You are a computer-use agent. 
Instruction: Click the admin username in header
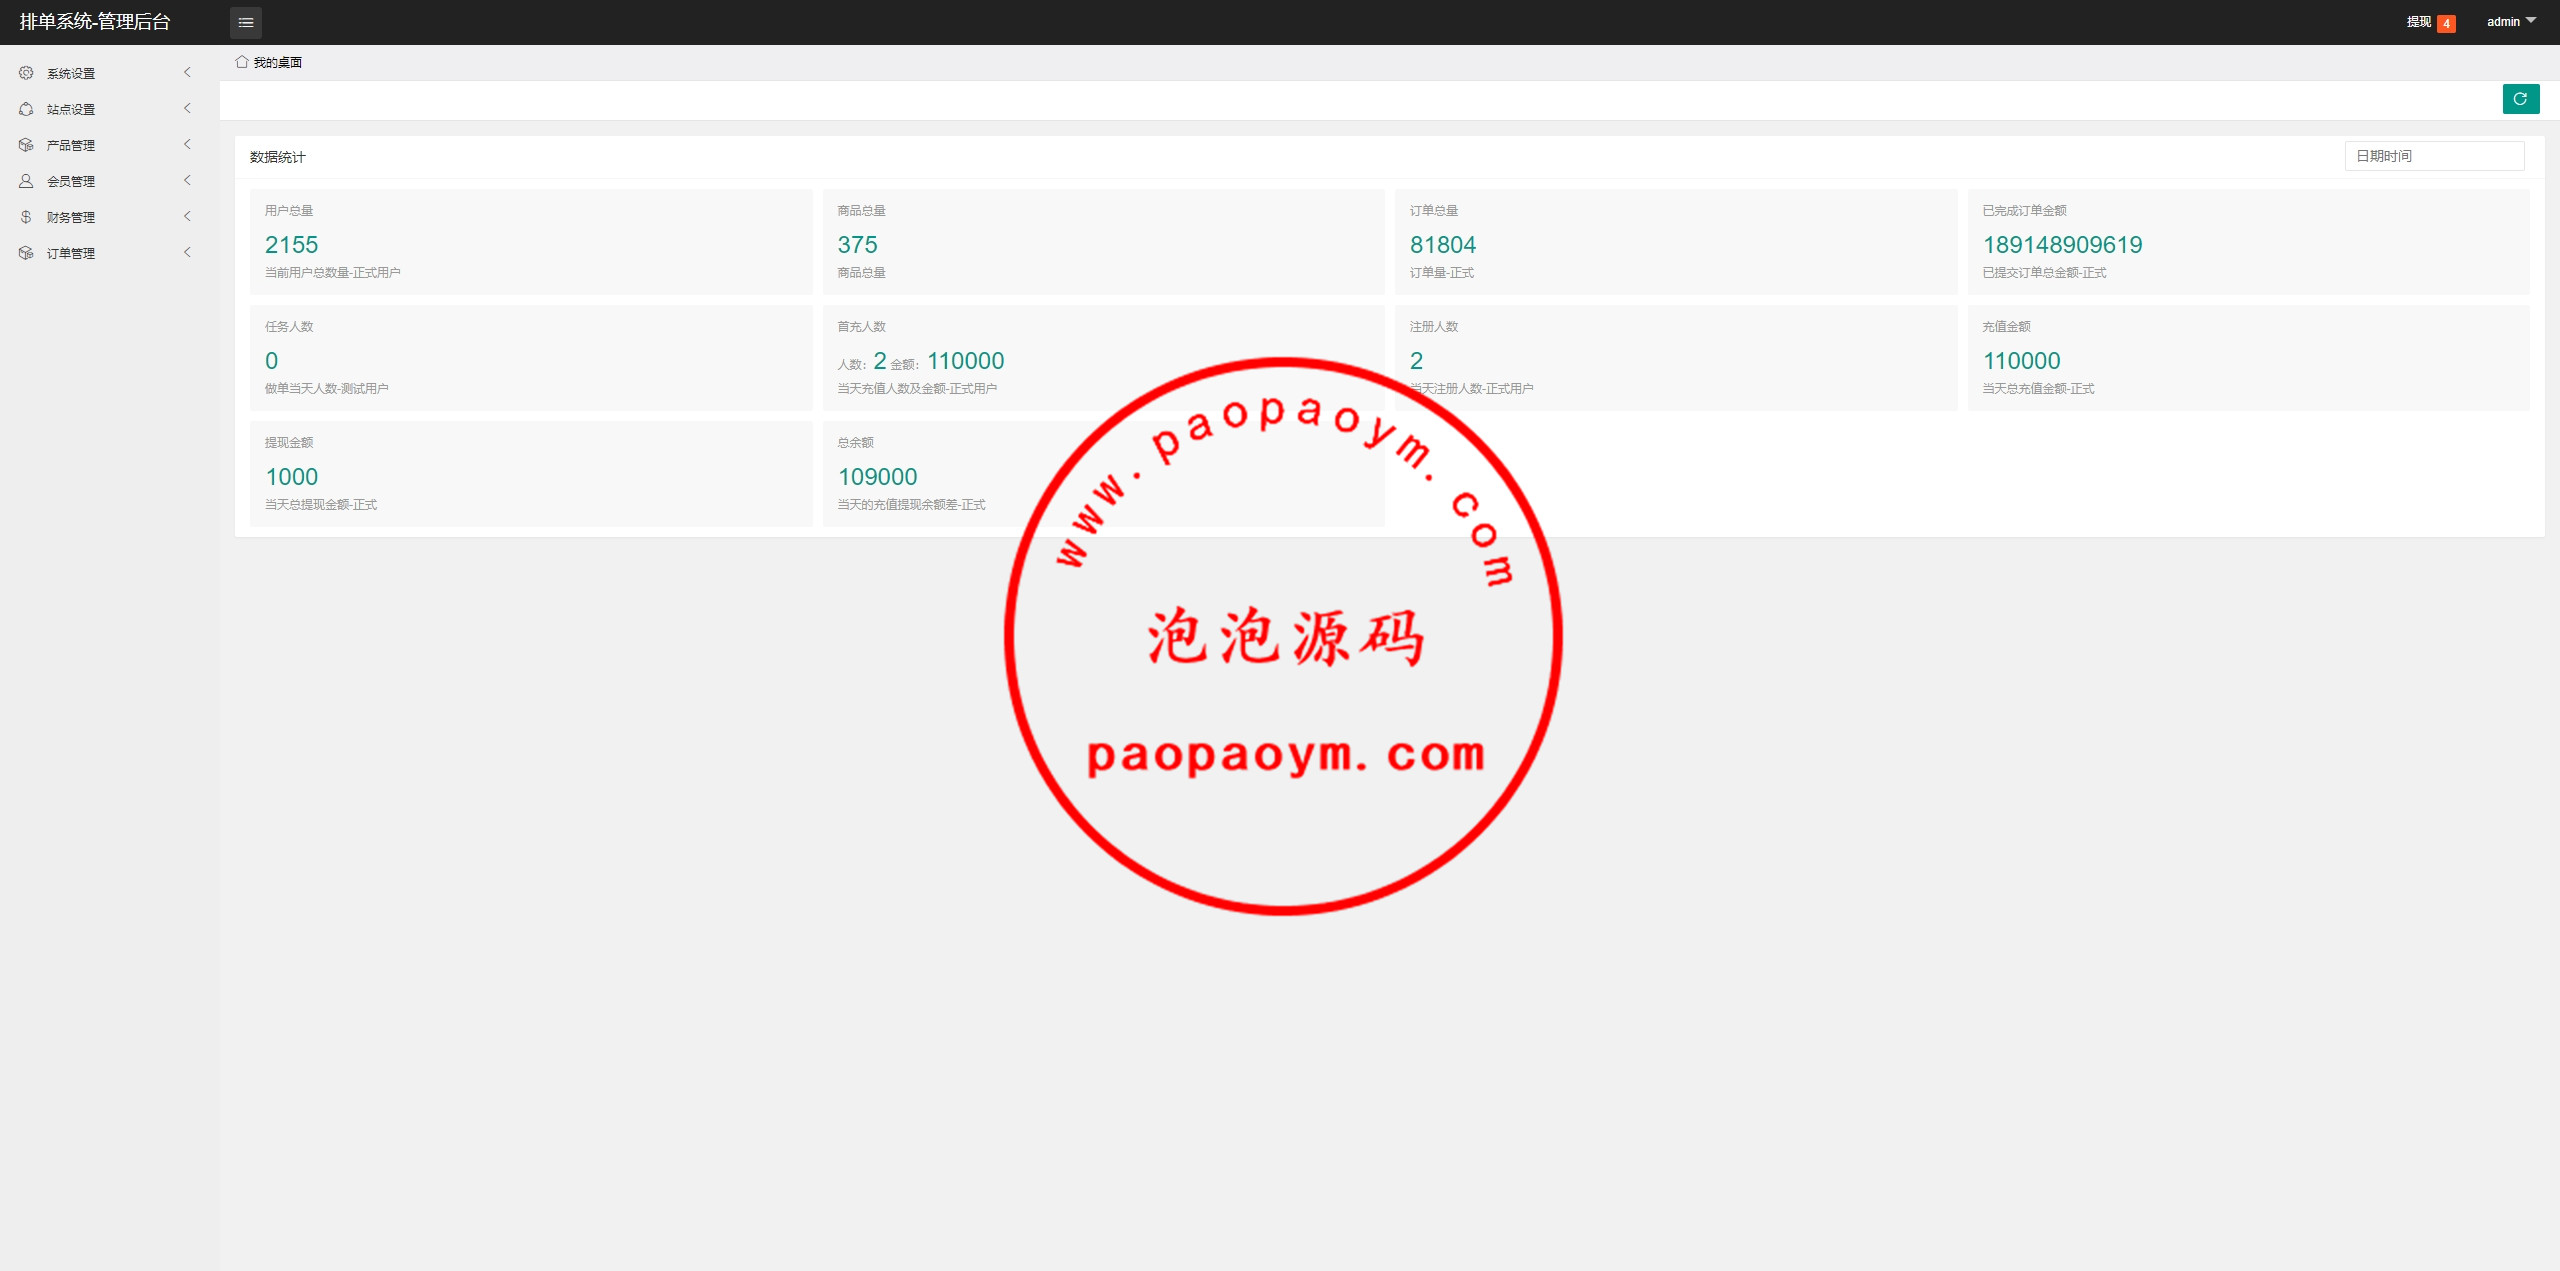[2503, 22]
